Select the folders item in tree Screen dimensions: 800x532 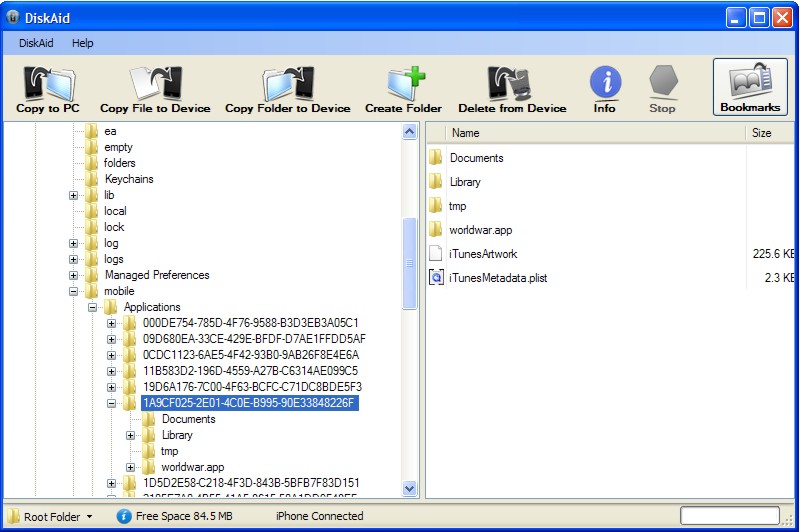(x=119, y=163)
